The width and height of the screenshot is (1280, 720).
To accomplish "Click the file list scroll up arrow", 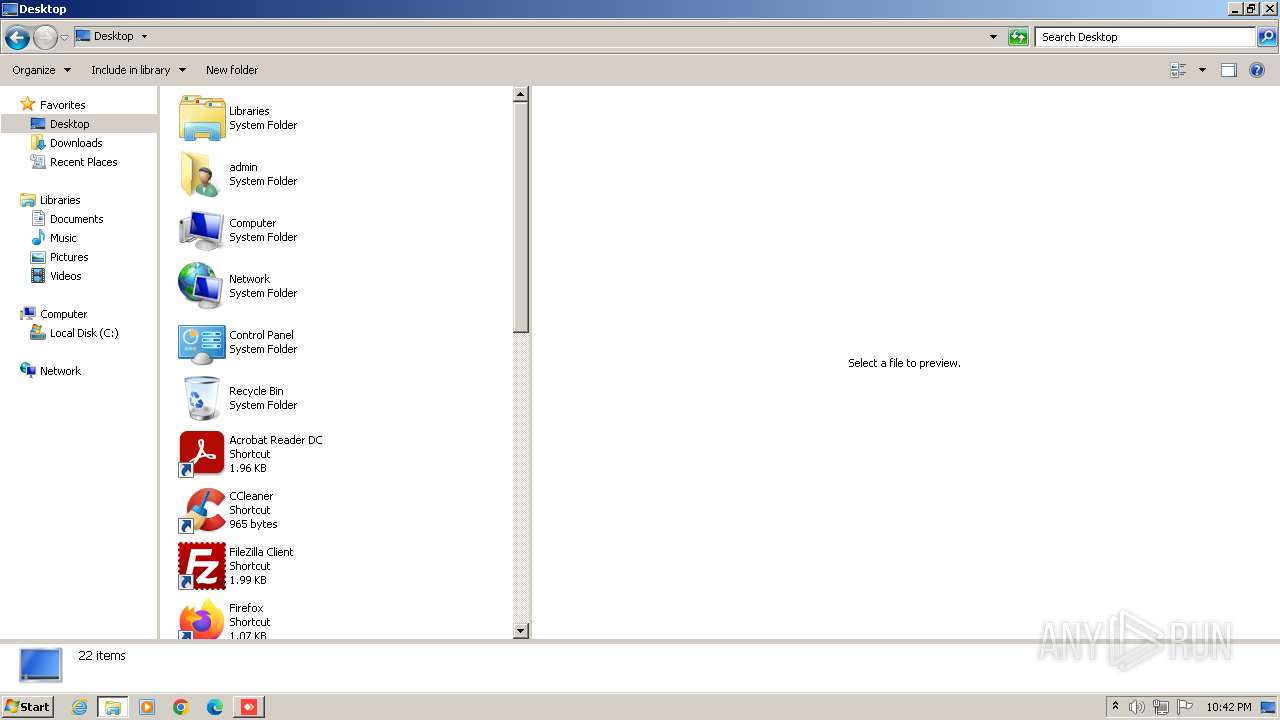I will point(520,95).
